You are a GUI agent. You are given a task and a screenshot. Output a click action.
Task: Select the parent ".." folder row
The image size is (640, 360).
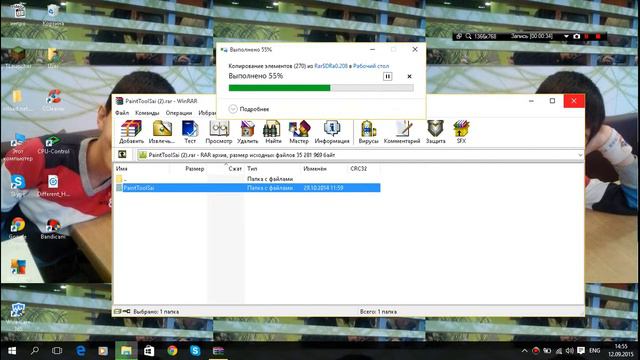[247, 179]
